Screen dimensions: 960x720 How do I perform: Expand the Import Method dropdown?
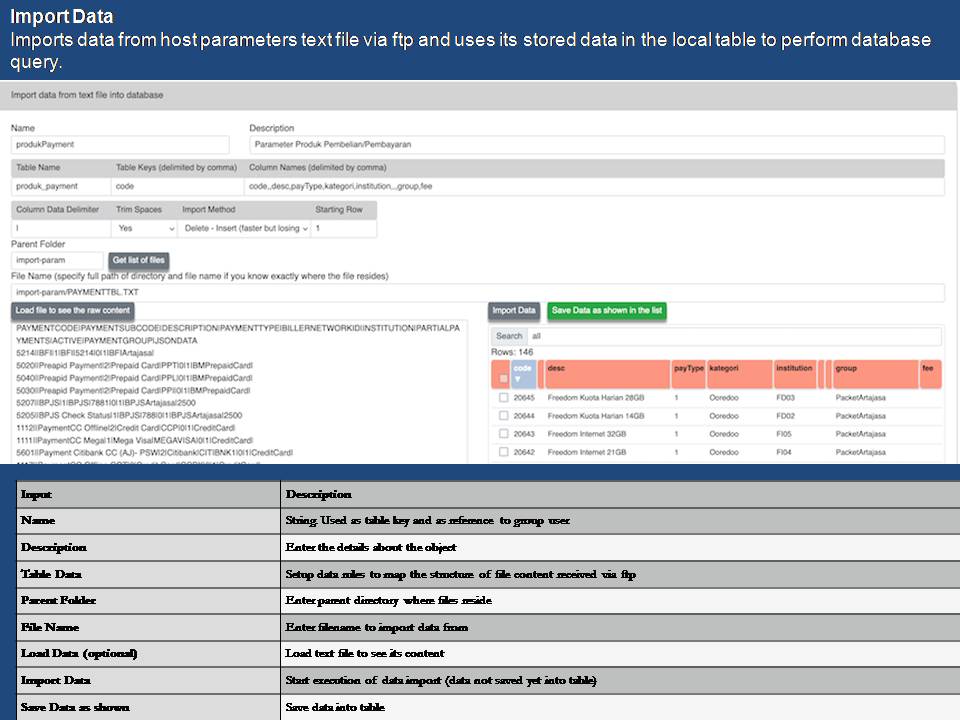(244, 228)
